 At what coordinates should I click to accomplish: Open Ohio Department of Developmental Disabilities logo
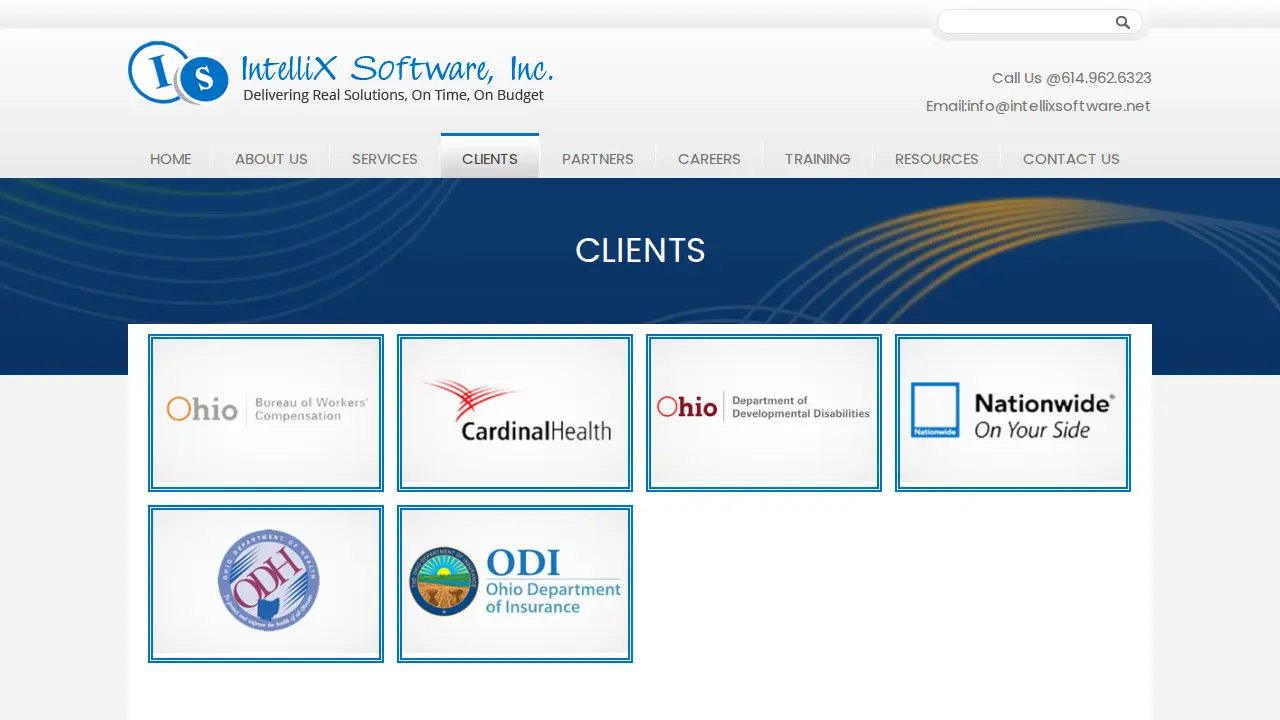point(764,413)
